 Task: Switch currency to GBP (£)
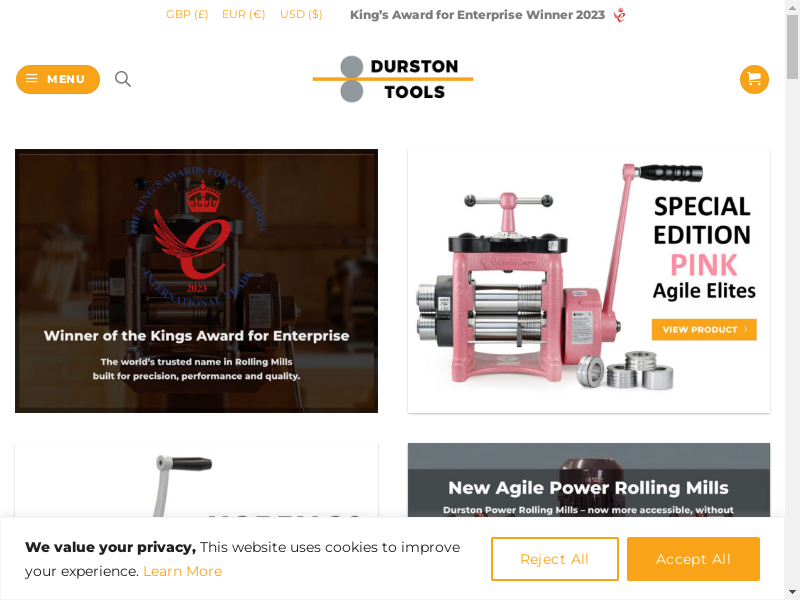(187, 14)
